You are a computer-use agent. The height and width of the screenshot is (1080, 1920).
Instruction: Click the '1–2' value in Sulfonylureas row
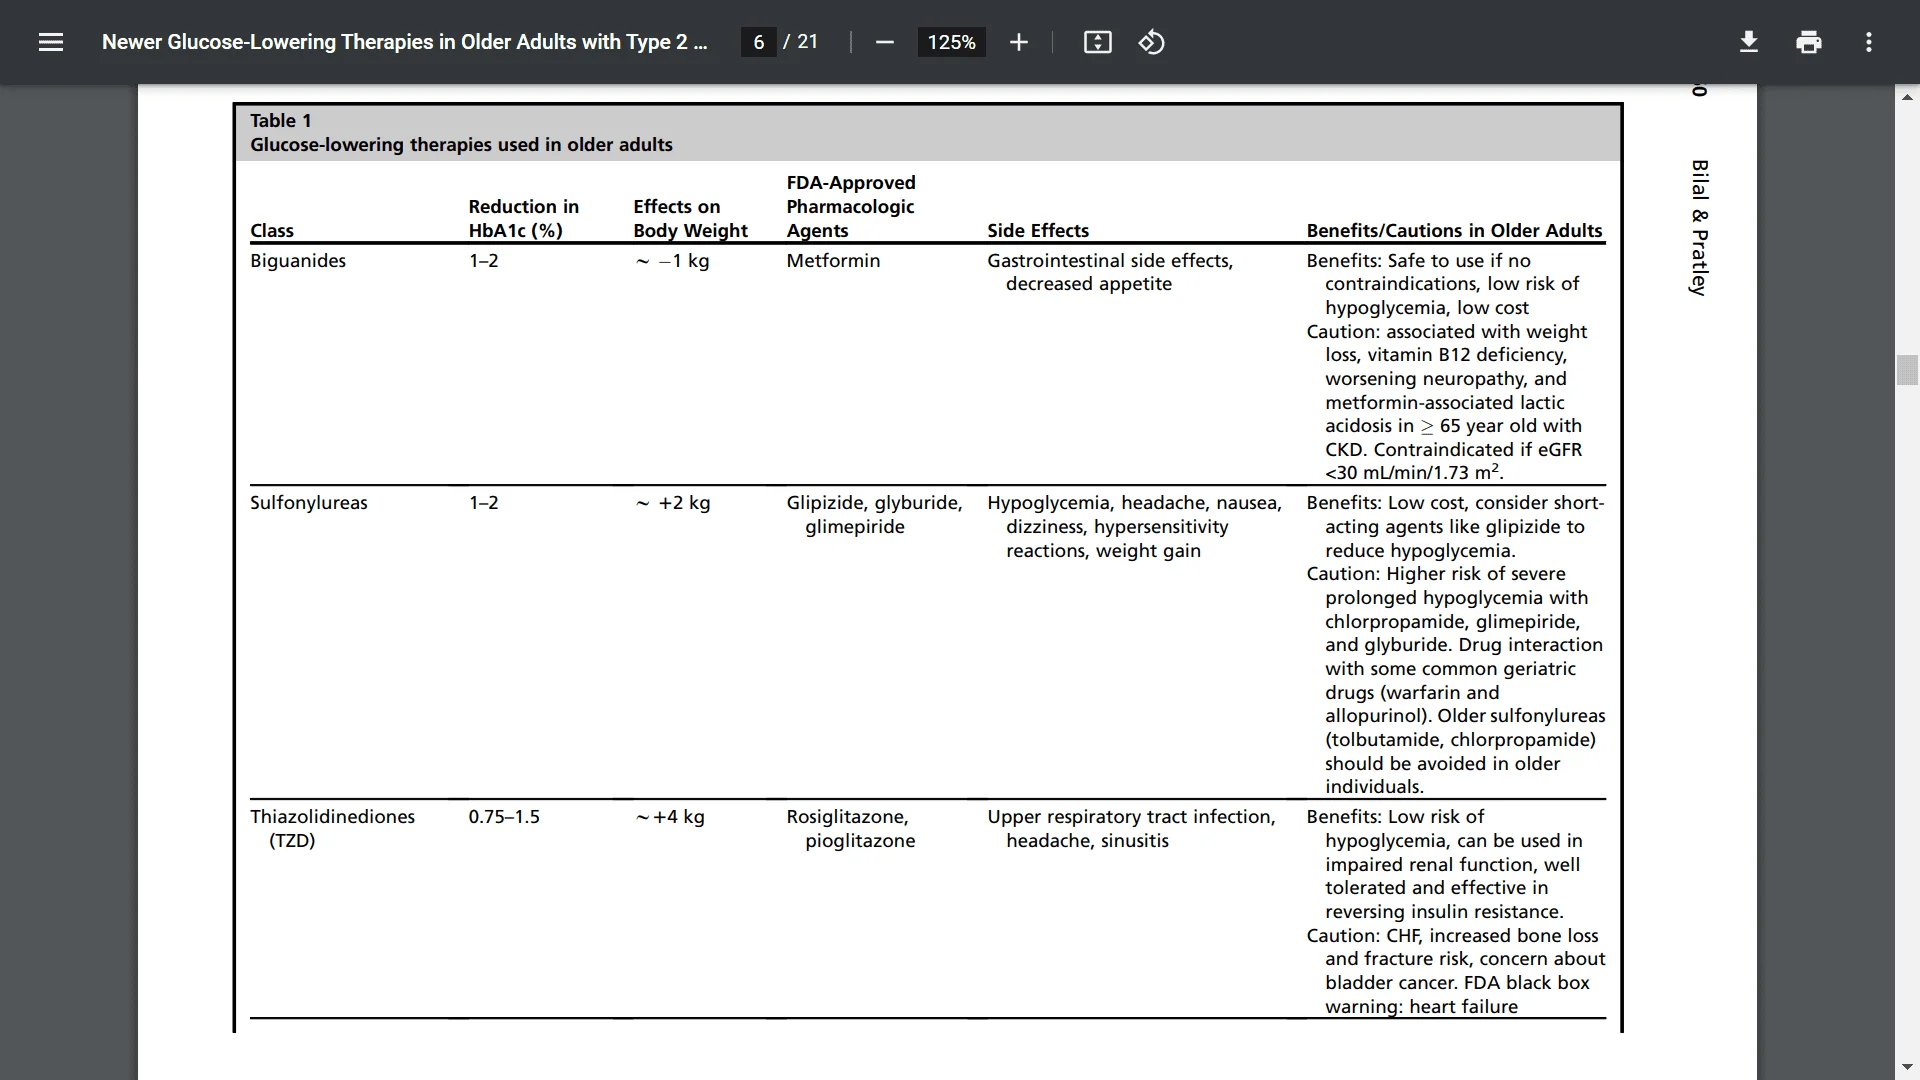(484, 503)
